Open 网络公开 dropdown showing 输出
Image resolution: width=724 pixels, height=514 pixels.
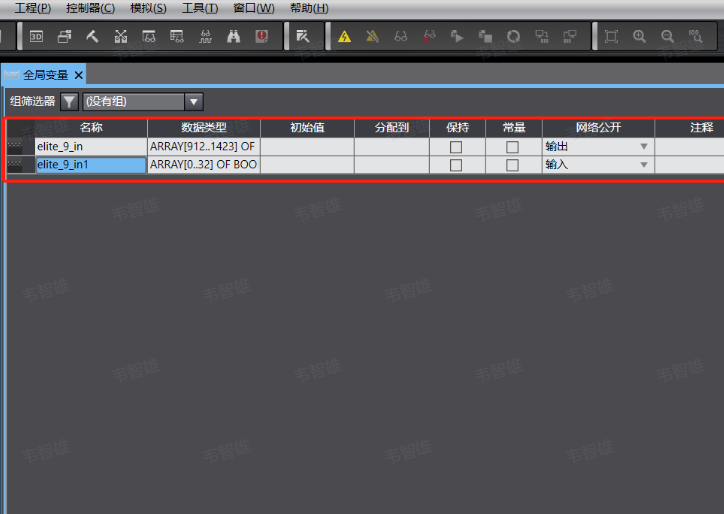tap(598, 147)
